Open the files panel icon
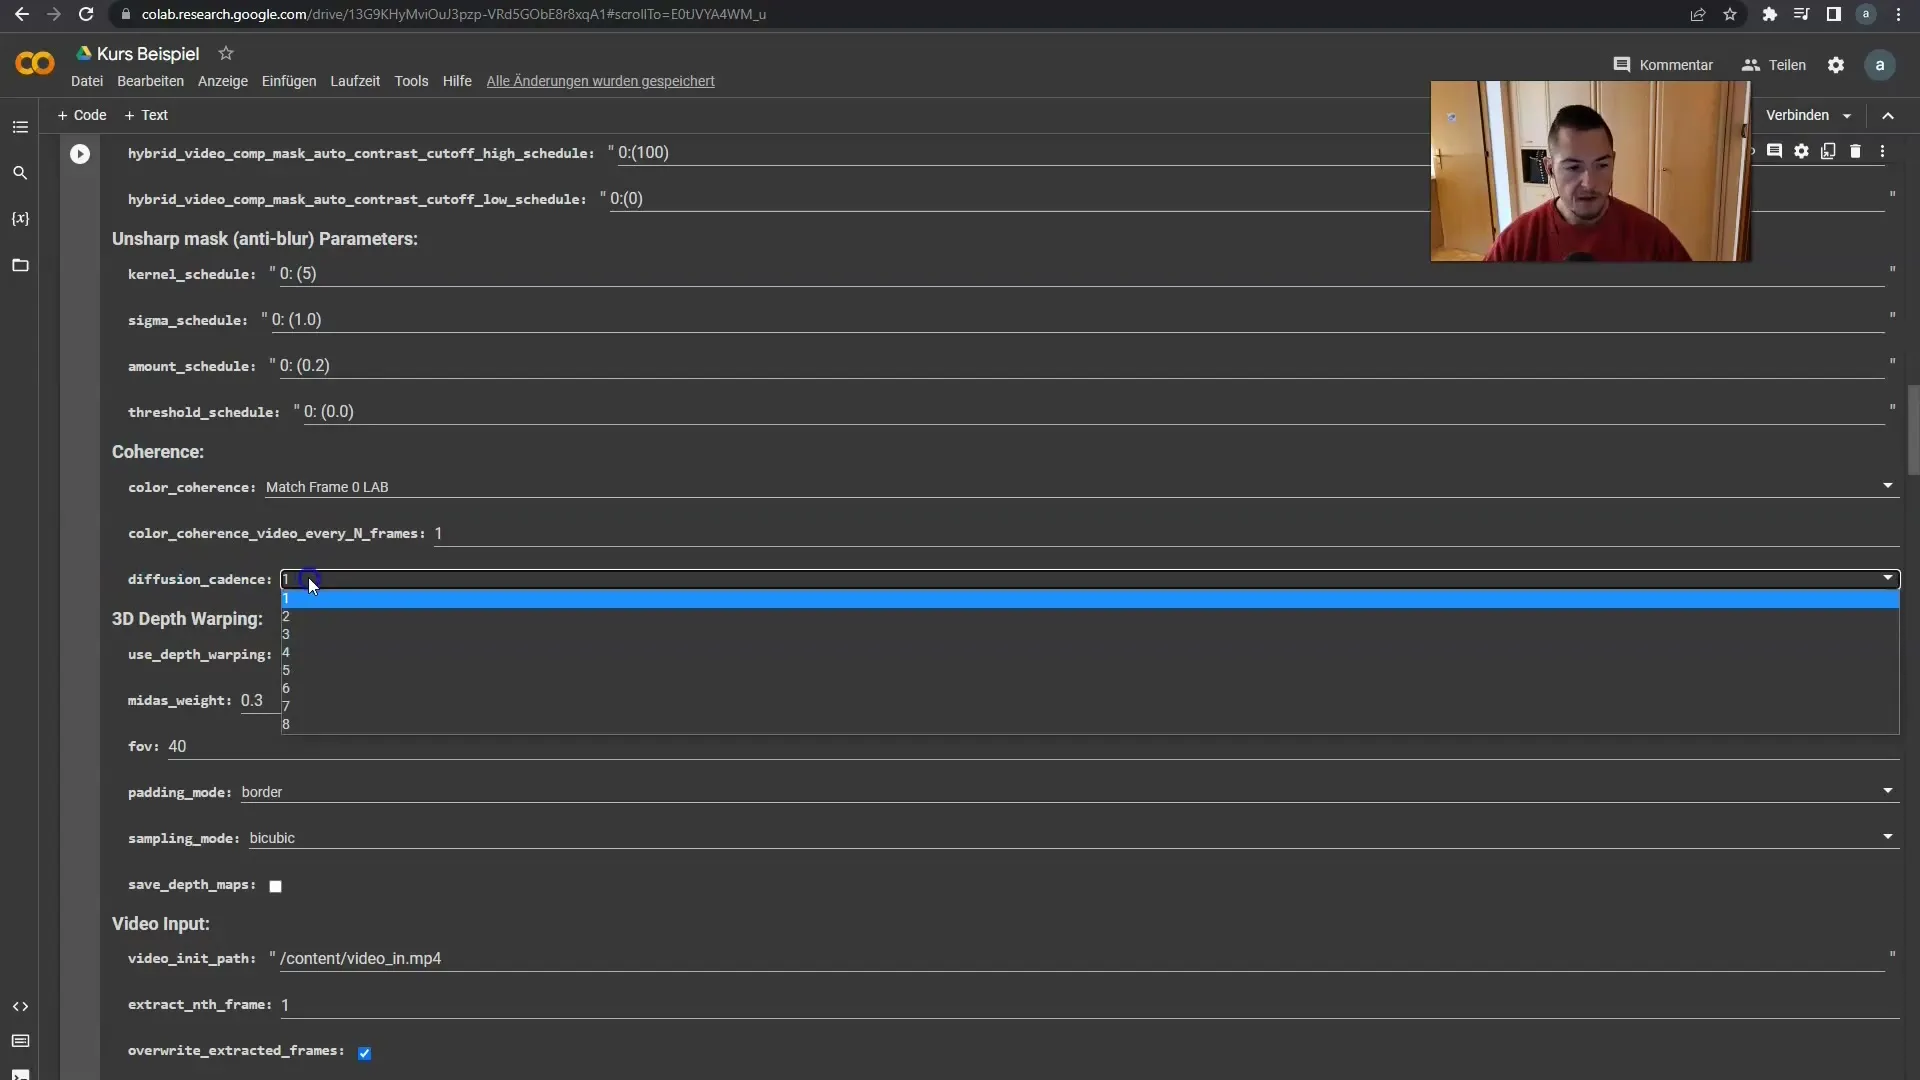The width and height of the screenshot is (1920, 1080). (x=20, y=265)
